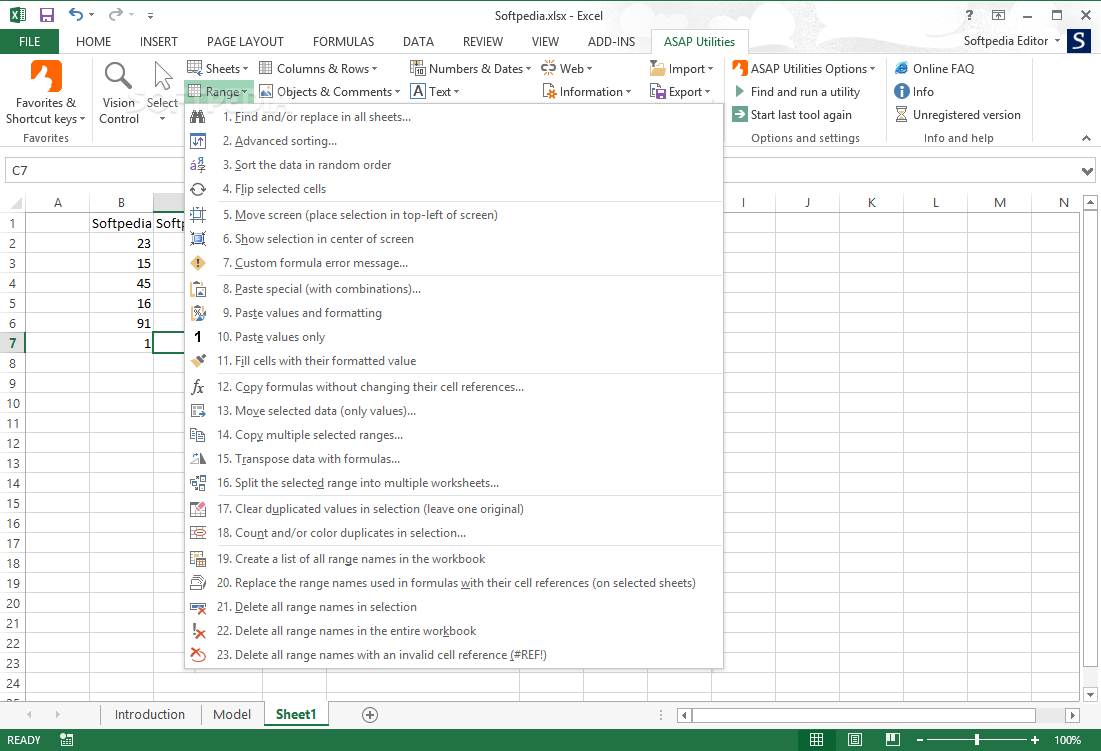Open the Columns & Rows dropdown

318,68
